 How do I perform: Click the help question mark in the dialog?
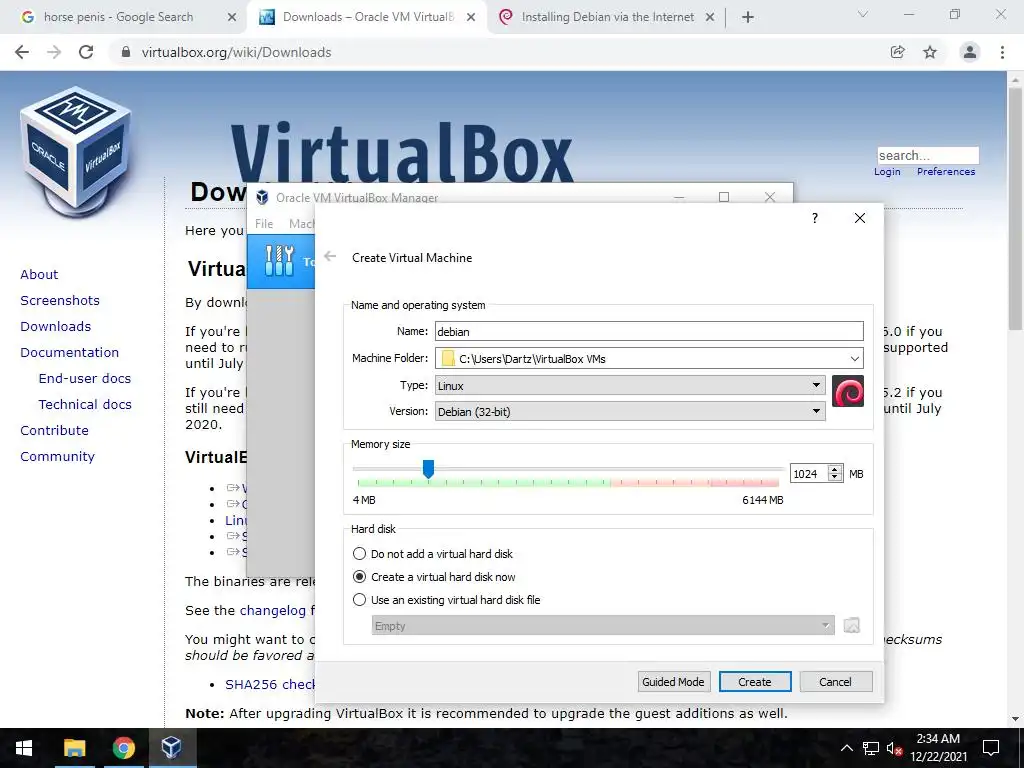814,218
